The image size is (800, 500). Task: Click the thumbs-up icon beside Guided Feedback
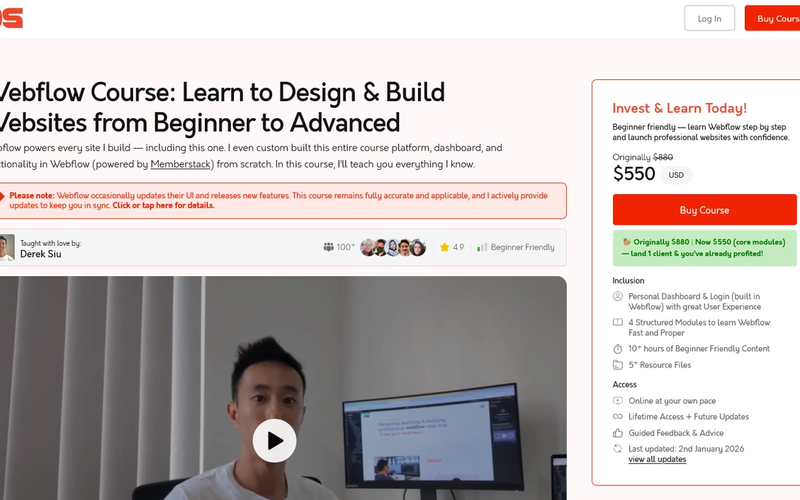tap(617, 433)
